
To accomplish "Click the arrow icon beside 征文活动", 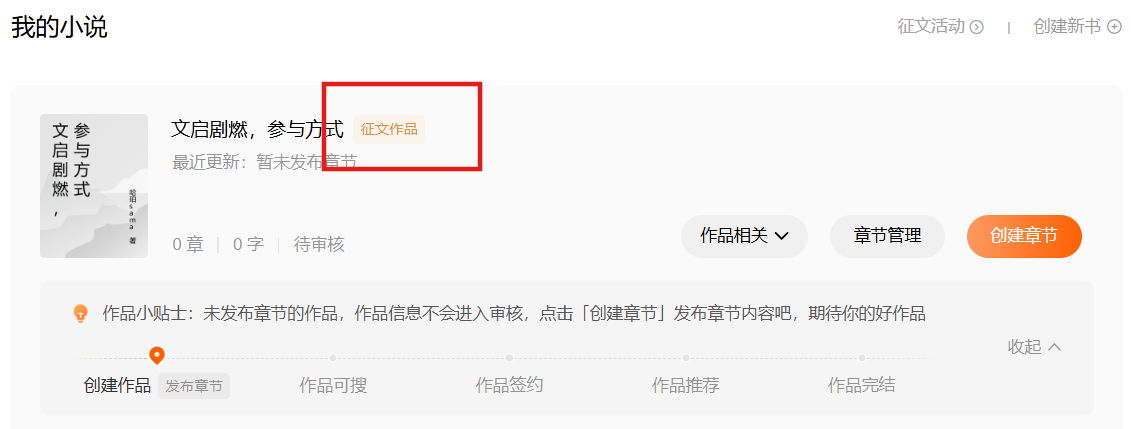I will click(x=977, y=27).
